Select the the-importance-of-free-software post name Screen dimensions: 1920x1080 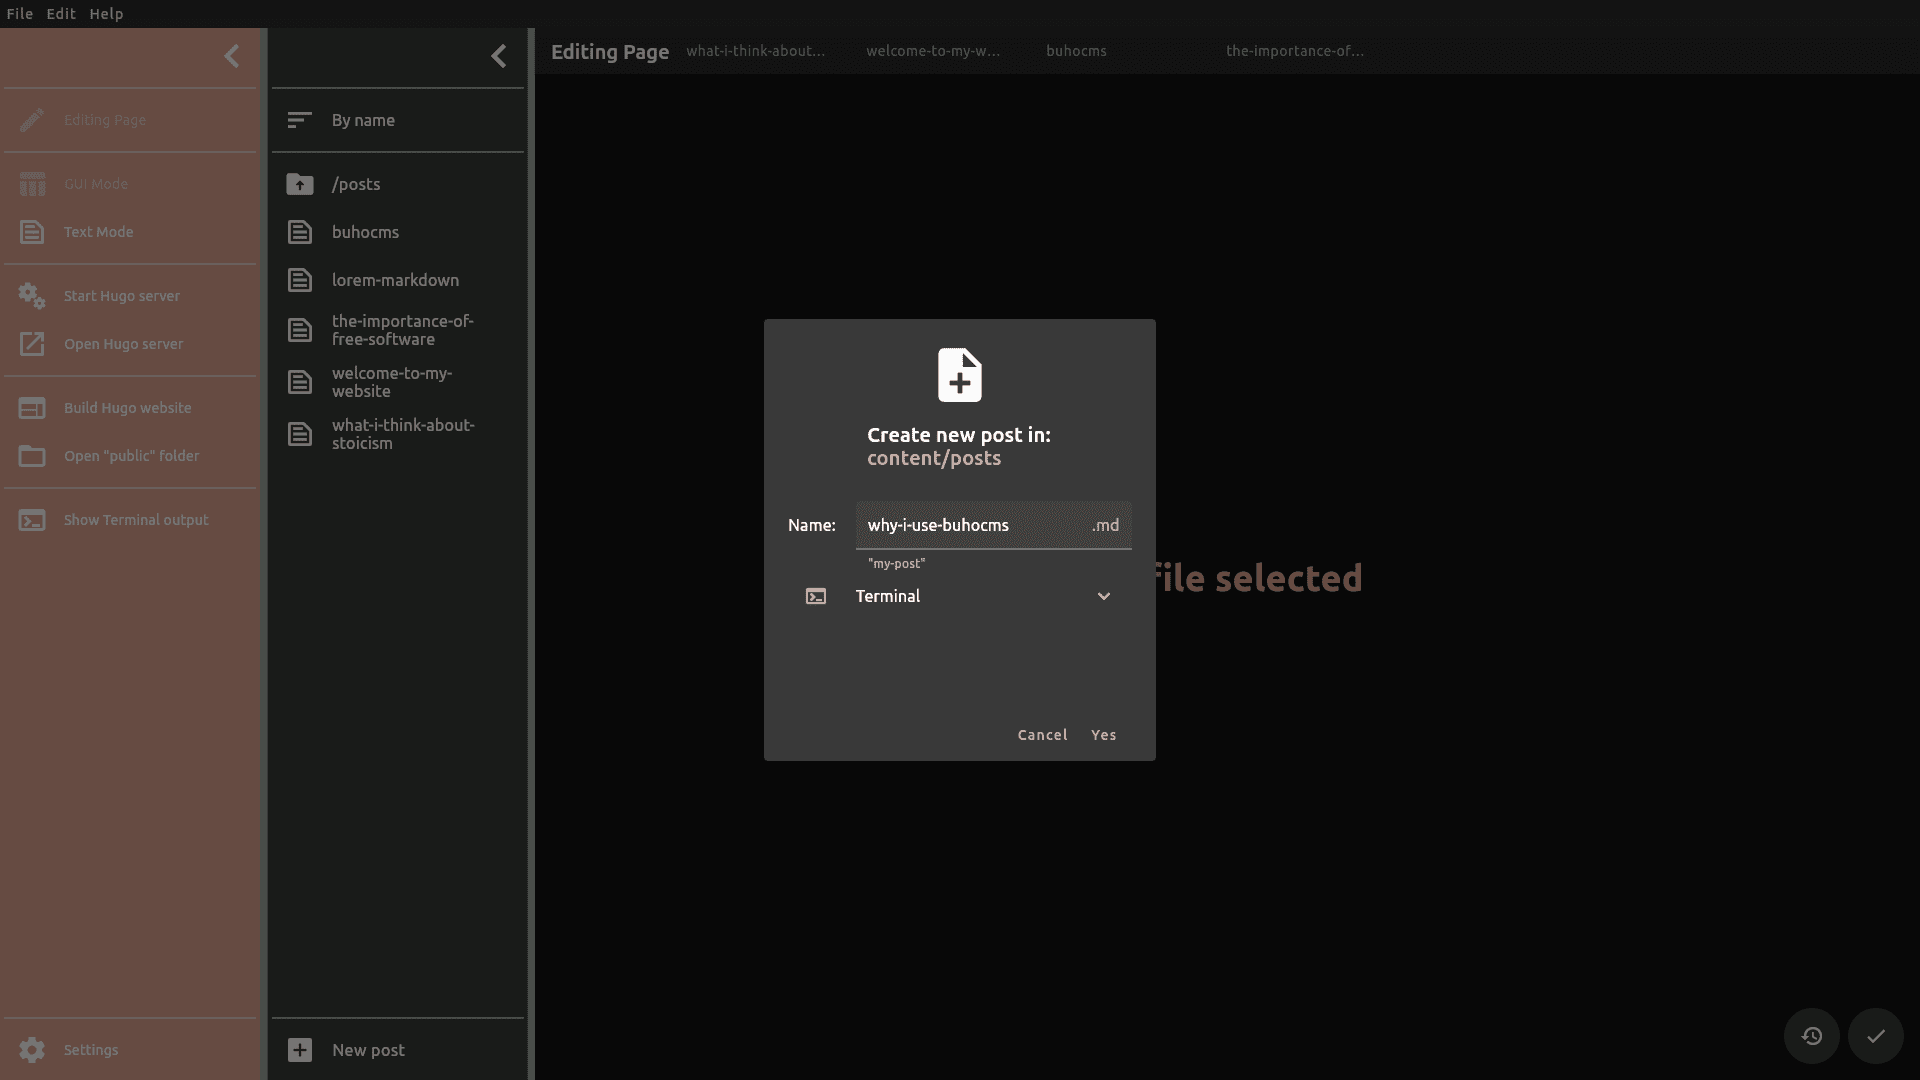click(403, 330)
